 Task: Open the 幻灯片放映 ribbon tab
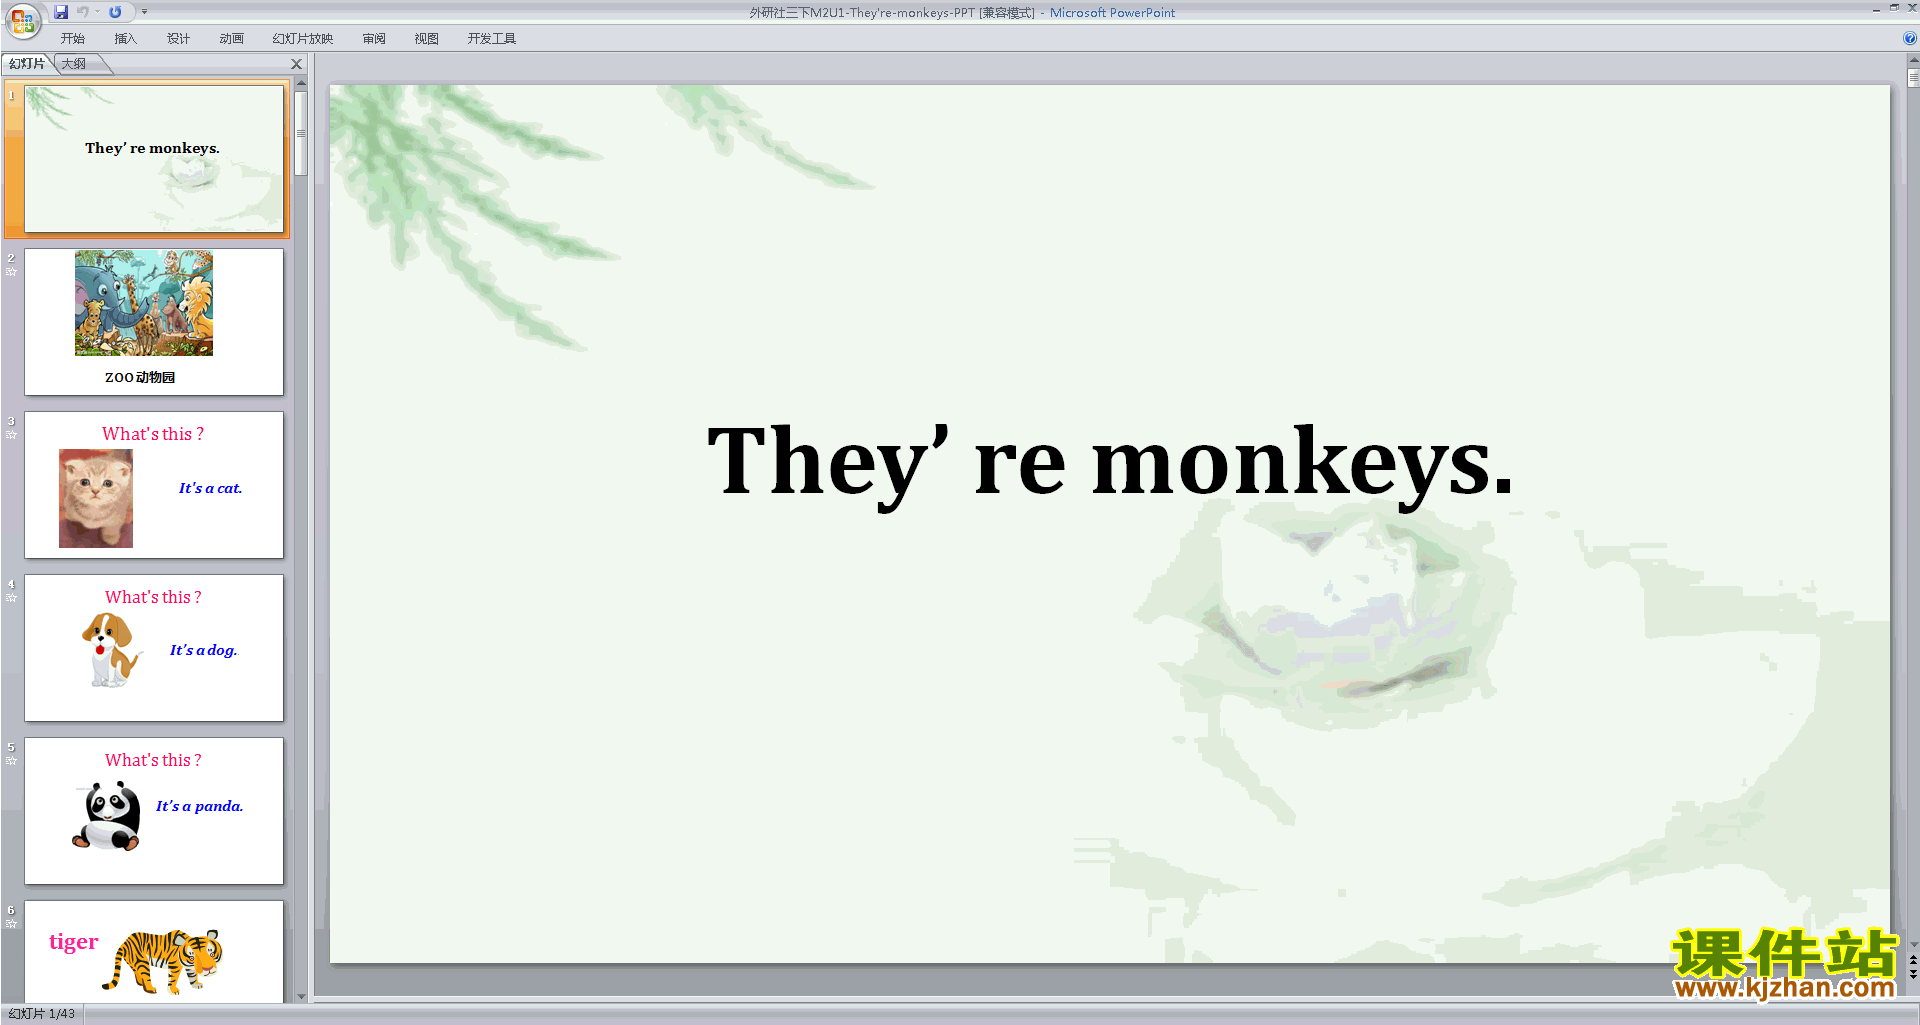303,39
